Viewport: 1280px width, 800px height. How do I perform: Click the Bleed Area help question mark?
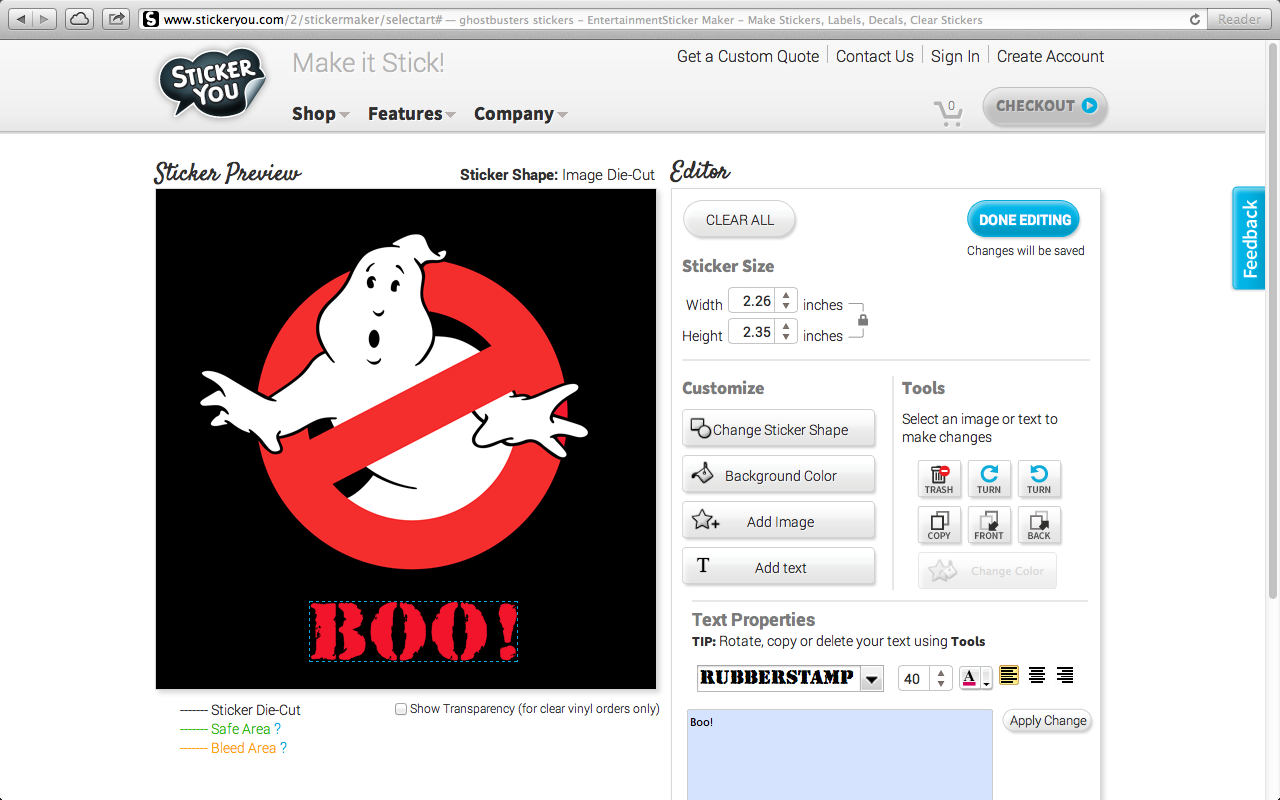284,748
